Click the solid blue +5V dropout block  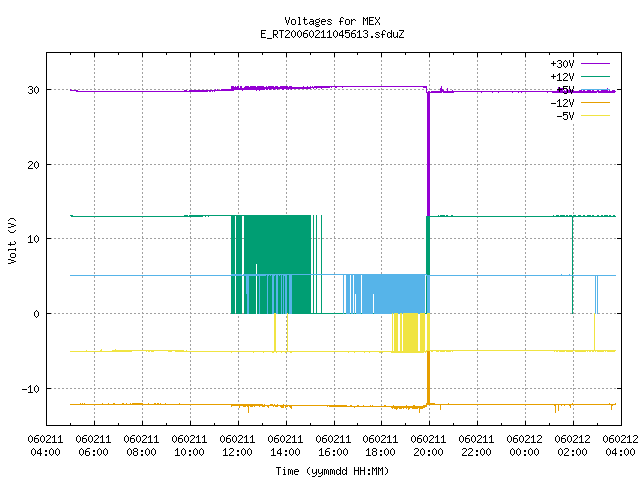click(394, 294)
